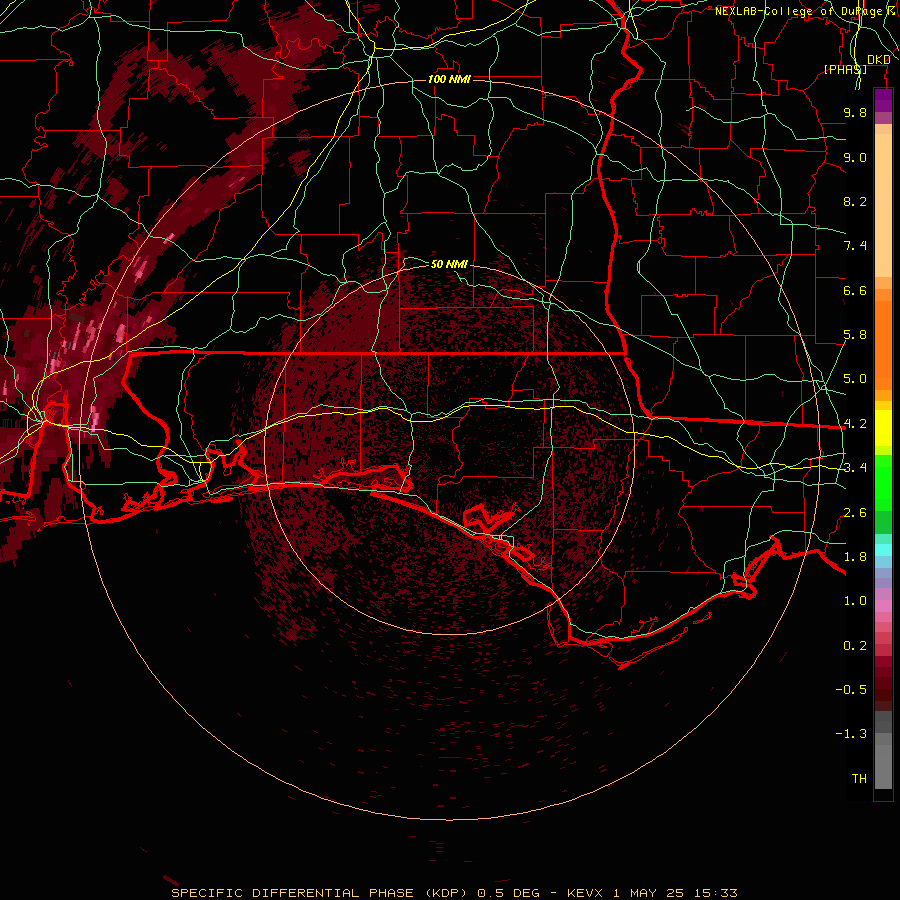Image resolution: width=900 pixels, height=900 pixels.
Task: Click the 7.4 value on the scale
Action: [855, 246]
